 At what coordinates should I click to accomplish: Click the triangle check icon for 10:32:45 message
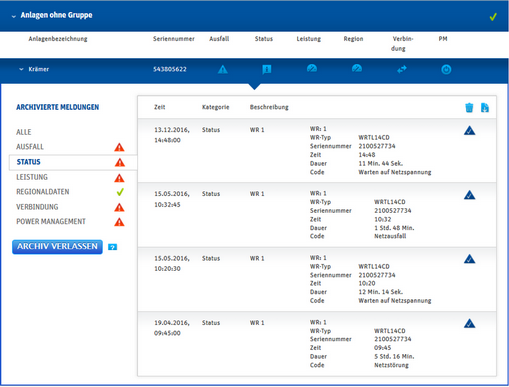click(470, 195)
